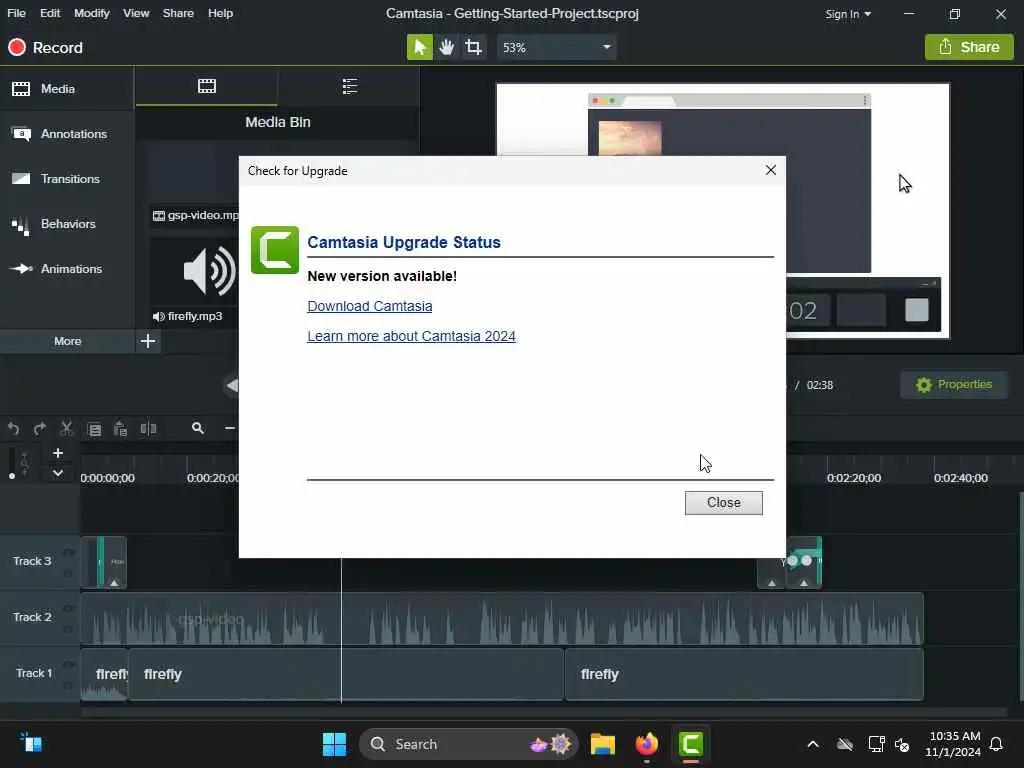Click the Paste icon in timeline toolbar
Image resolution: width=1024 pixels, height=768 pixels.
point(120,428)
